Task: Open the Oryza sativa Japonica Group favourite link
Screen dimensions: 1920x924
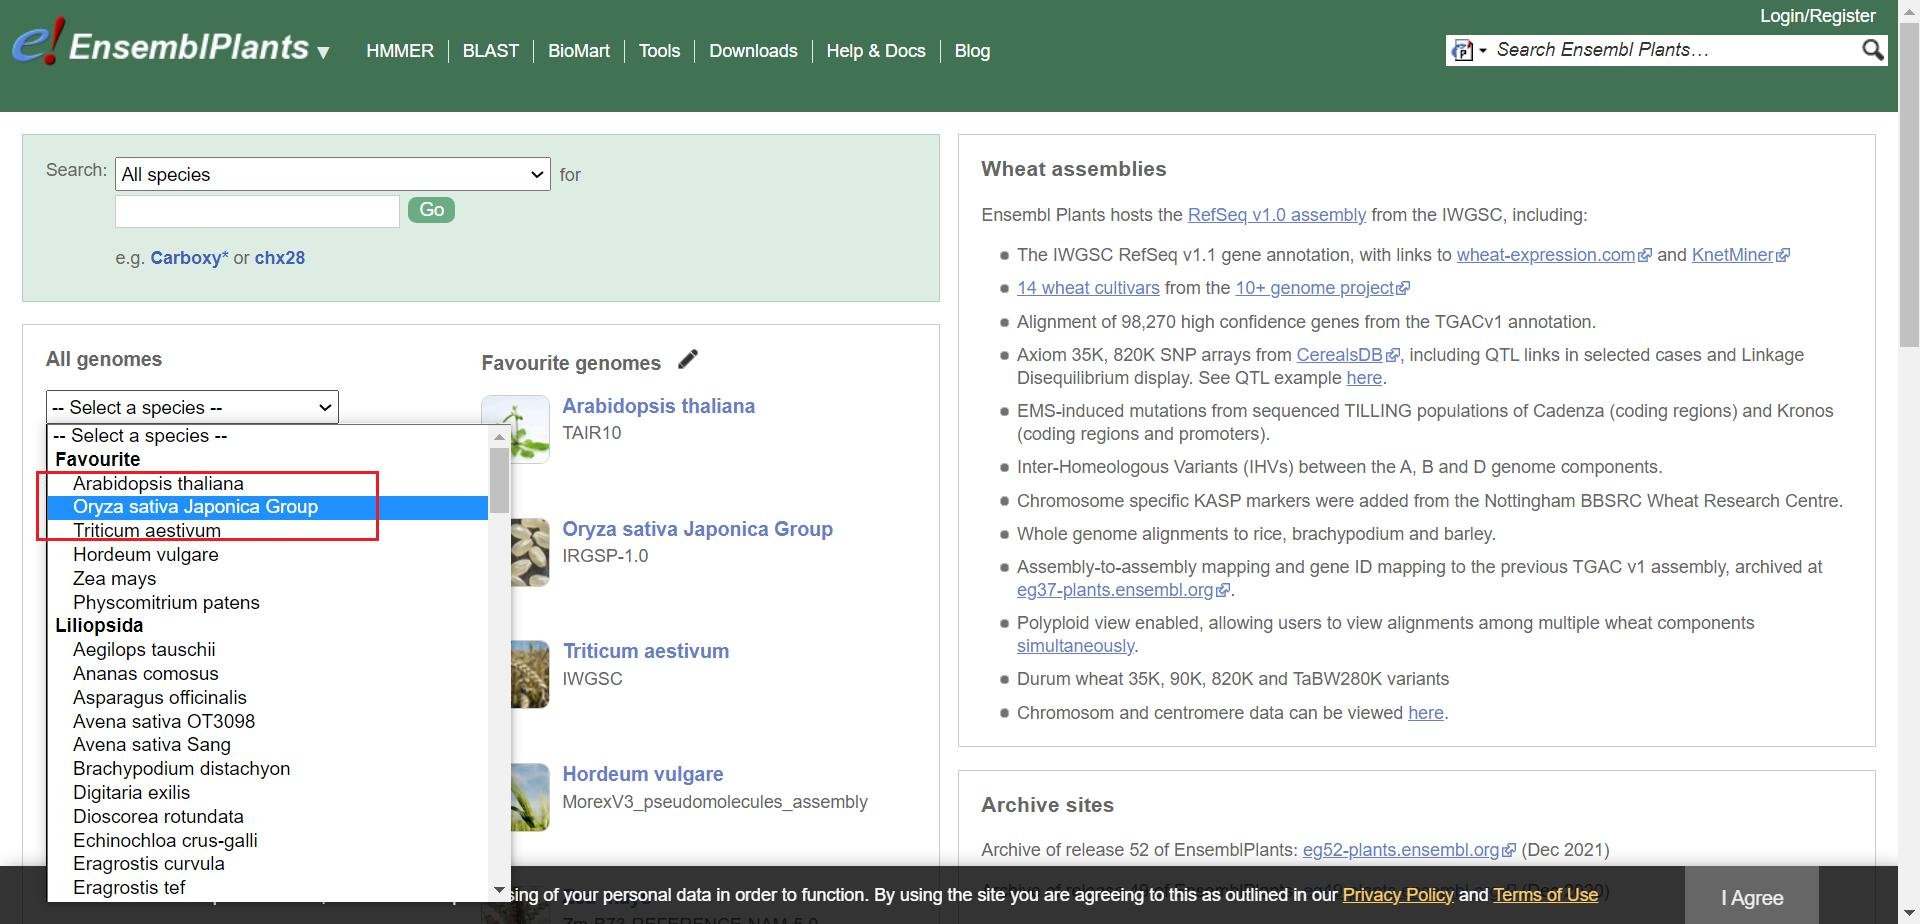Action: (697, 529)
